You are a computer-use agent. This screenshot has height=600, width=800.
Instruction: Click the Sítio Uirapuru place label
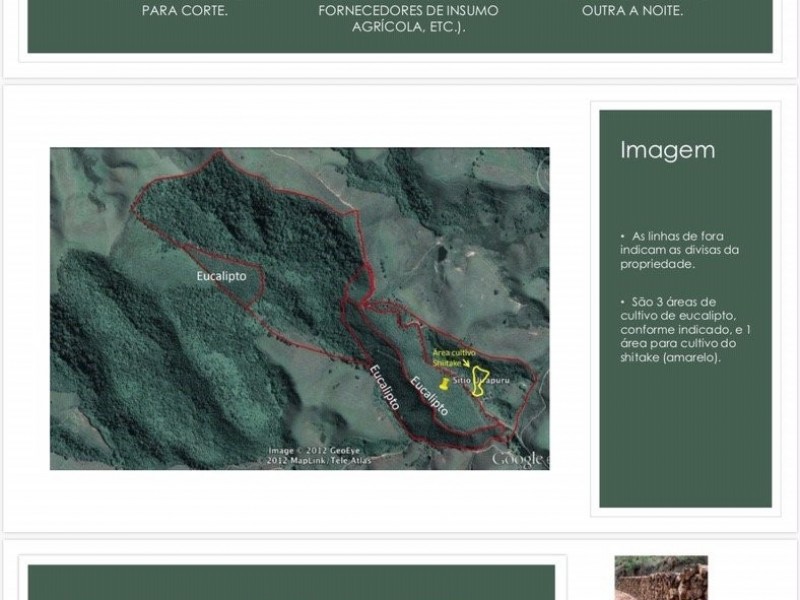pos(481,381)
